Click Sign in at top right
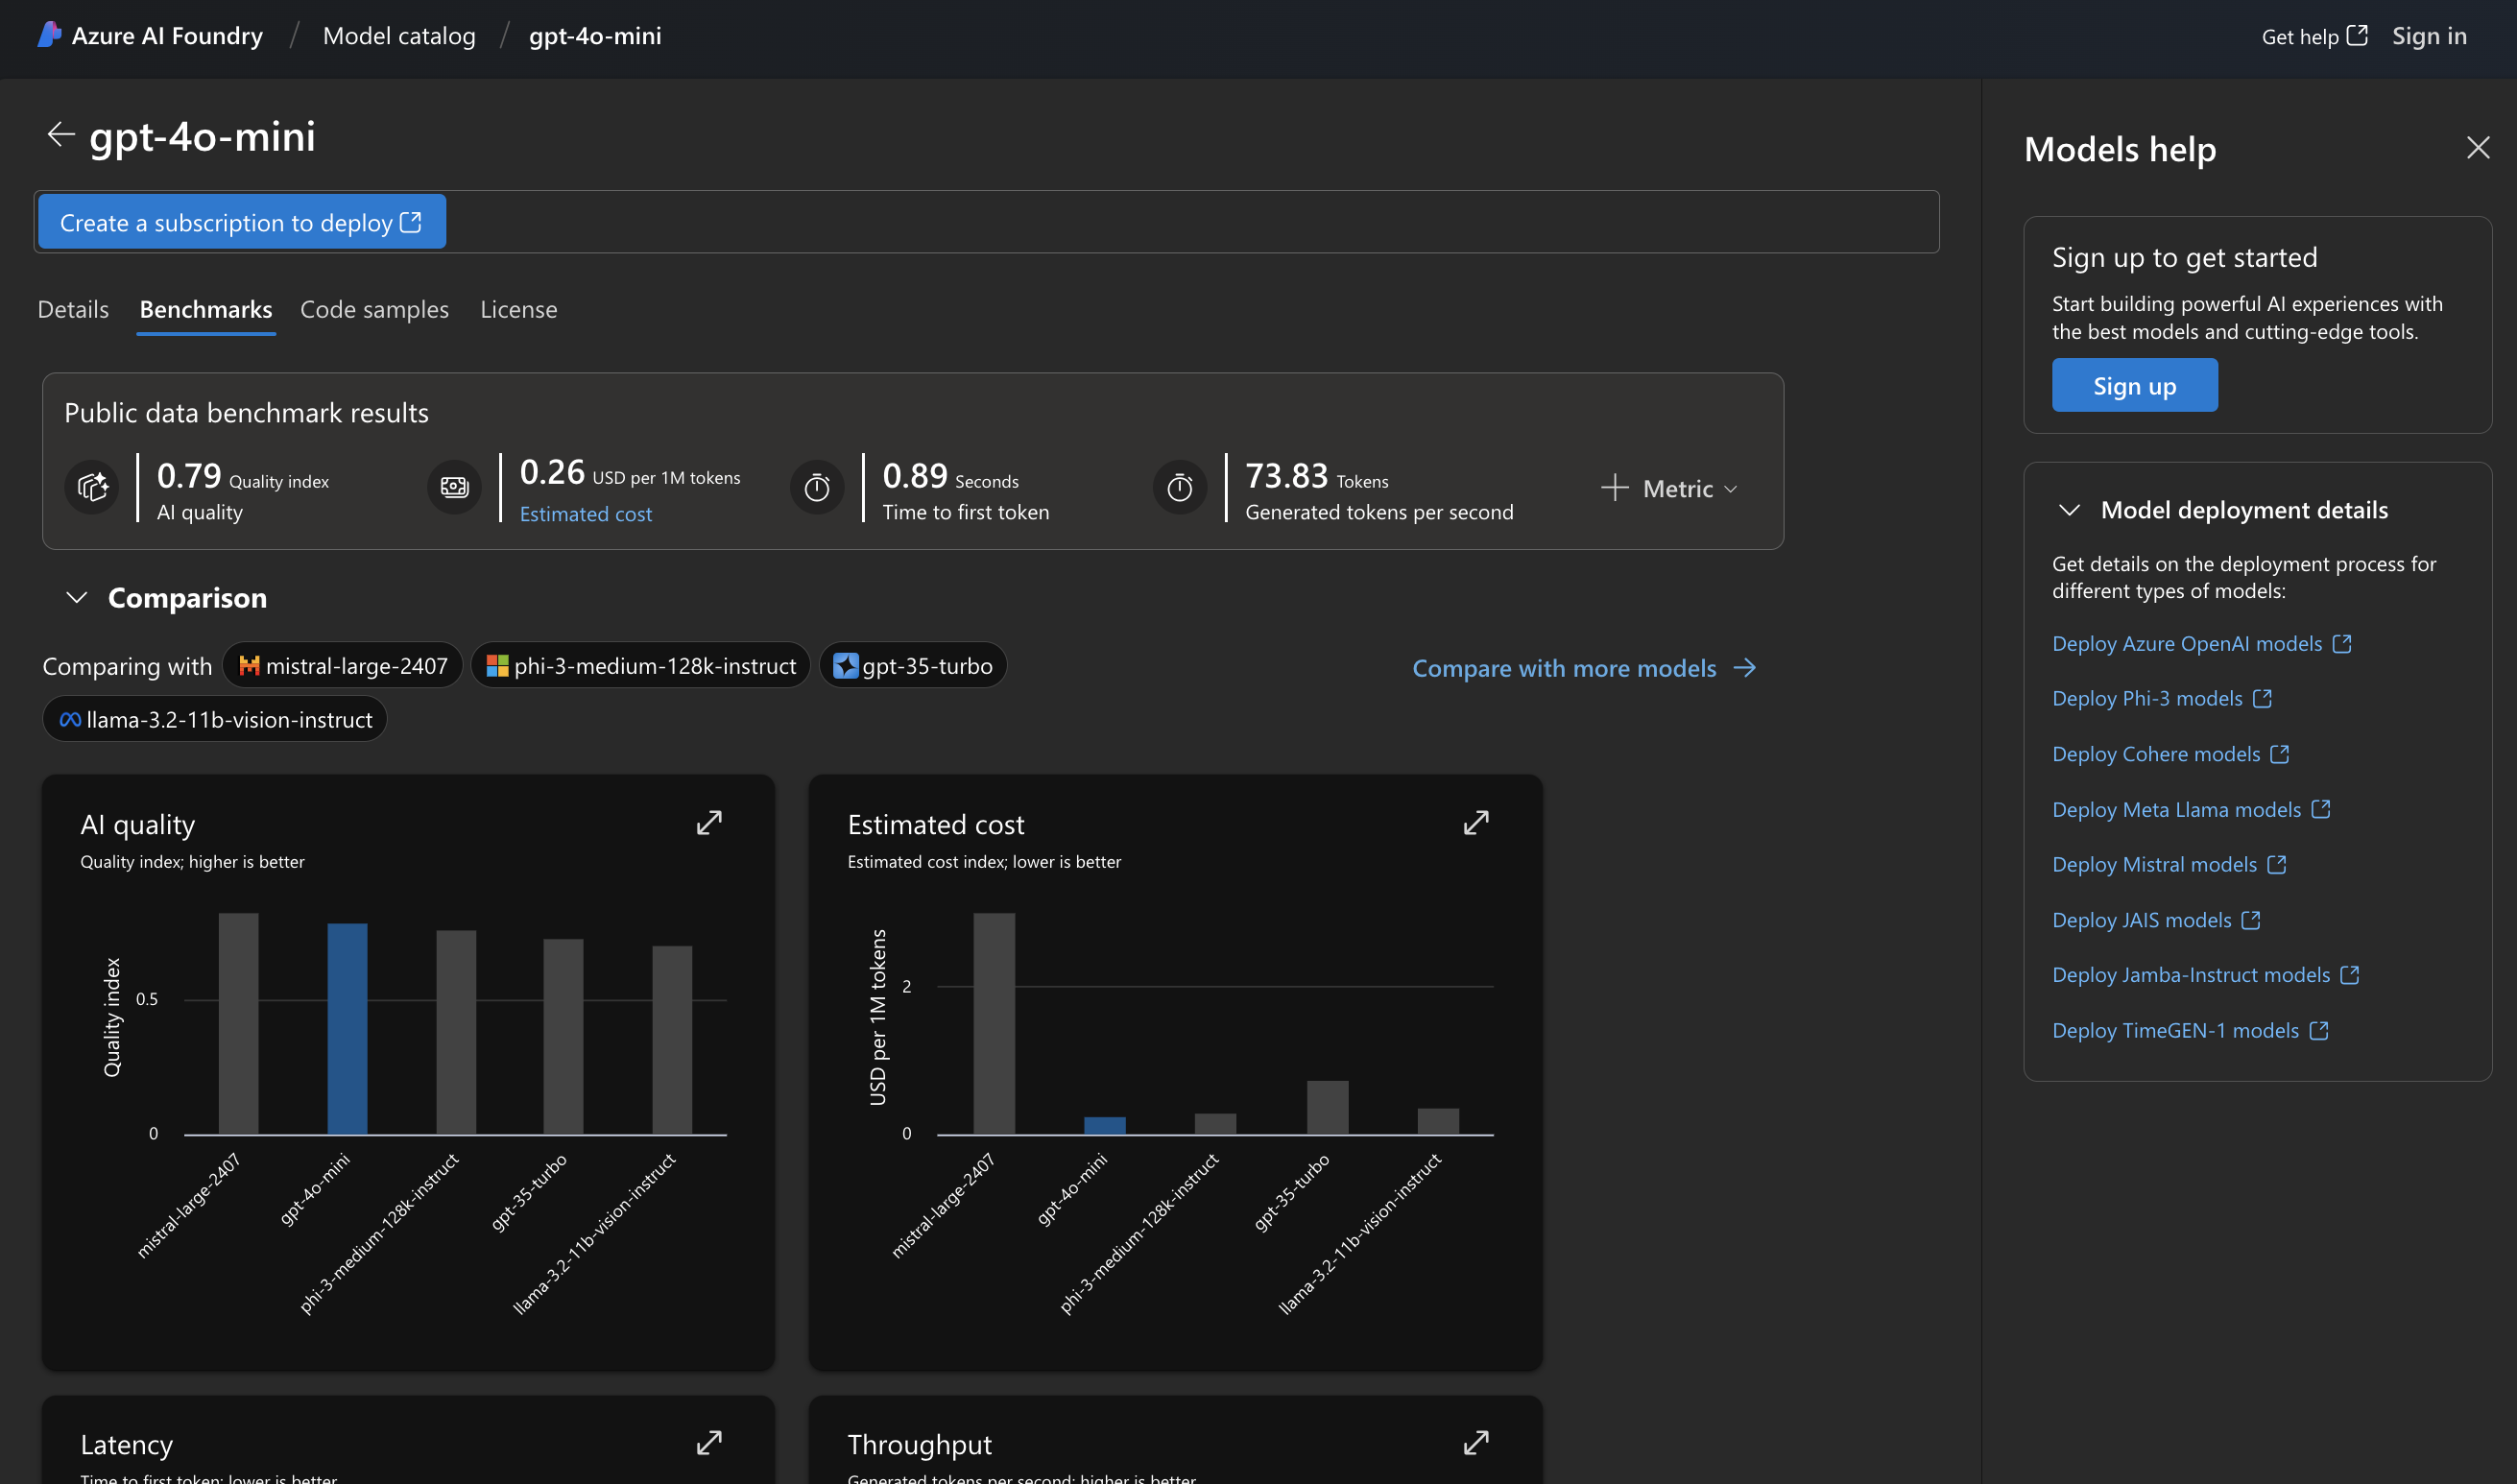 (x=2428, y=36)
